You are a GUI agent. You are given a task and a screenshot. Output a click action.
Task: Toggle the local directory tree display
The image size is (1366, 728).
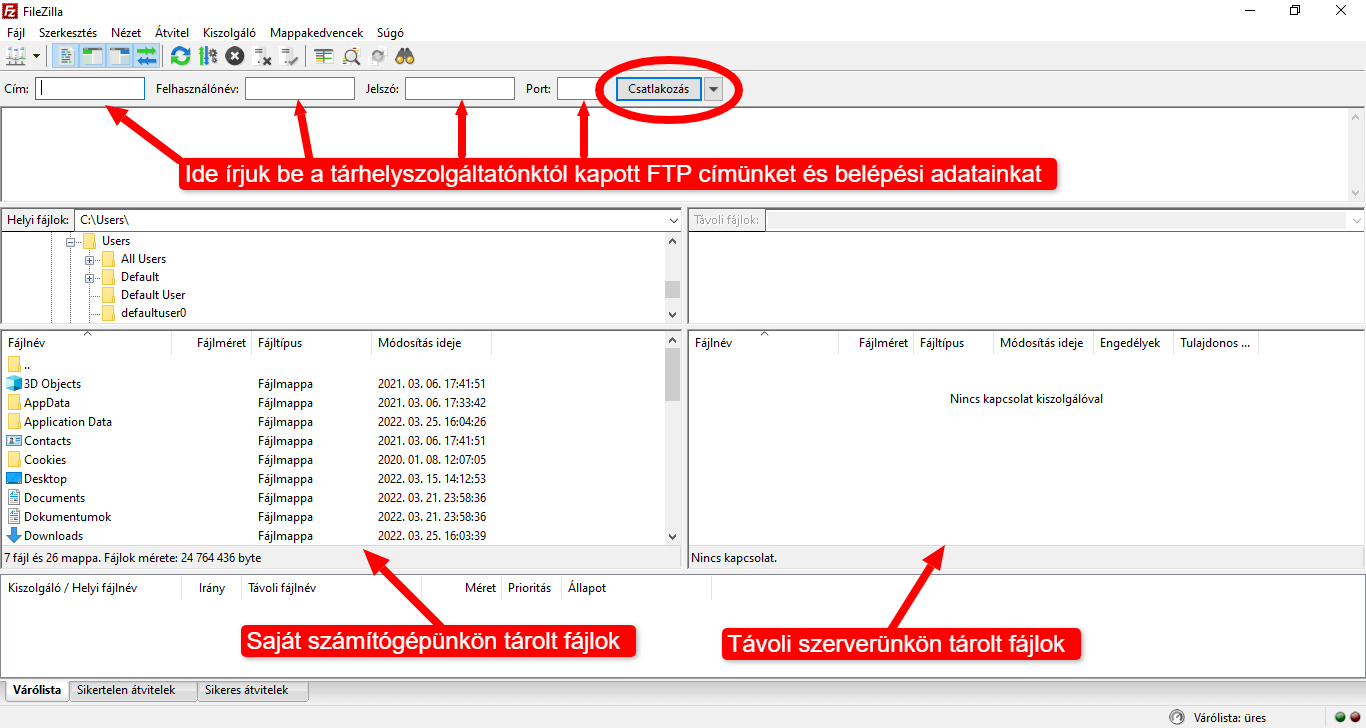pyautogui.click(x=92, y=56)
